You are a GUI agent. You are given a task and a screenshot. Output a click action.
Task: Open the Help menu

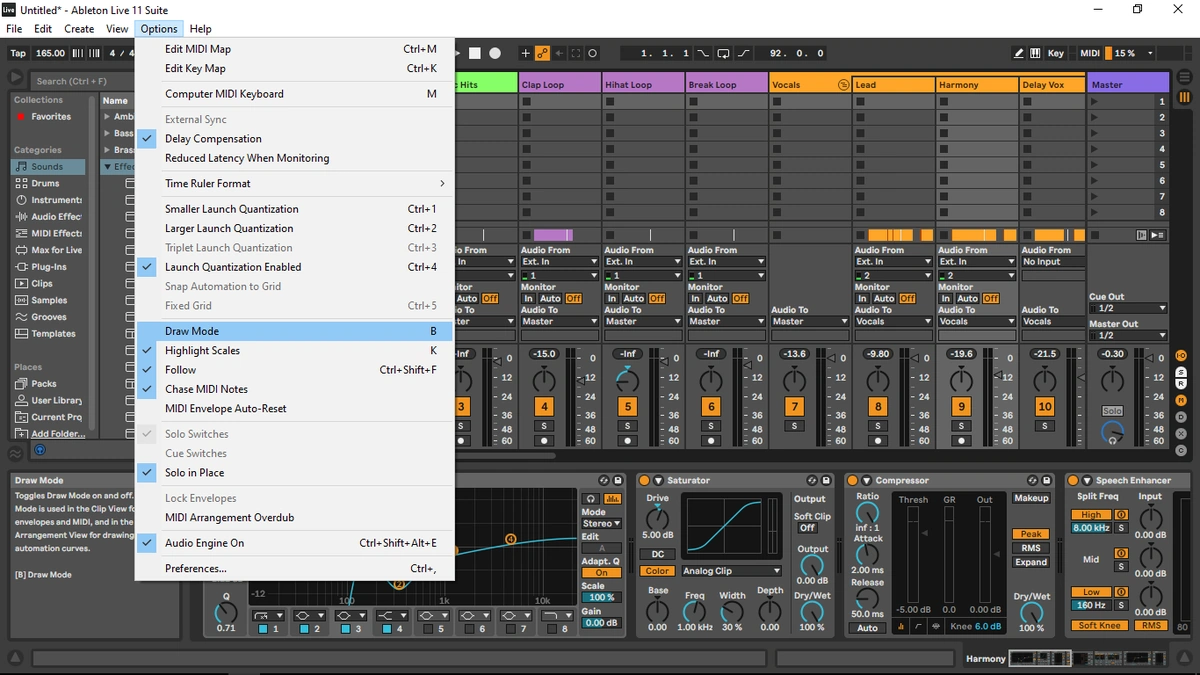point(200,29)
